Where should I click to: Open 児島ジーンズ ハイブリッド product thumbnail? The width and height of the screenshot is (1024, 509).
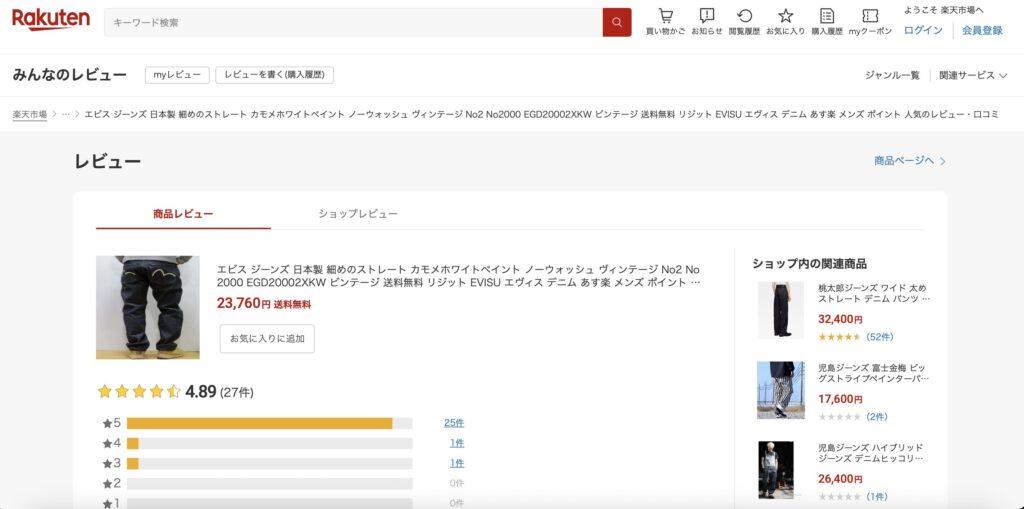(776, 470)
